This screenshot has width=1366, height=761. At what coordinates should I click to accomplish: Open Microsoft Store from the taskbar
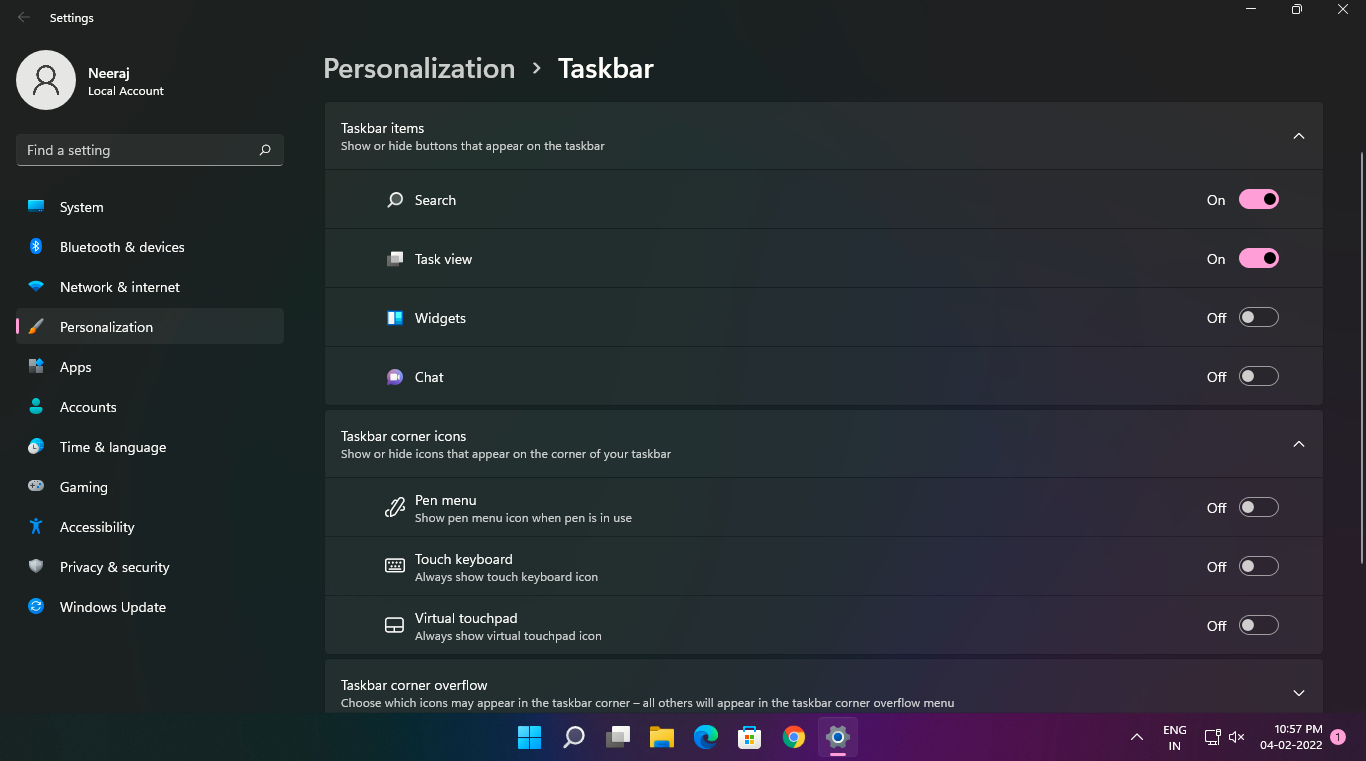[750, 738]
